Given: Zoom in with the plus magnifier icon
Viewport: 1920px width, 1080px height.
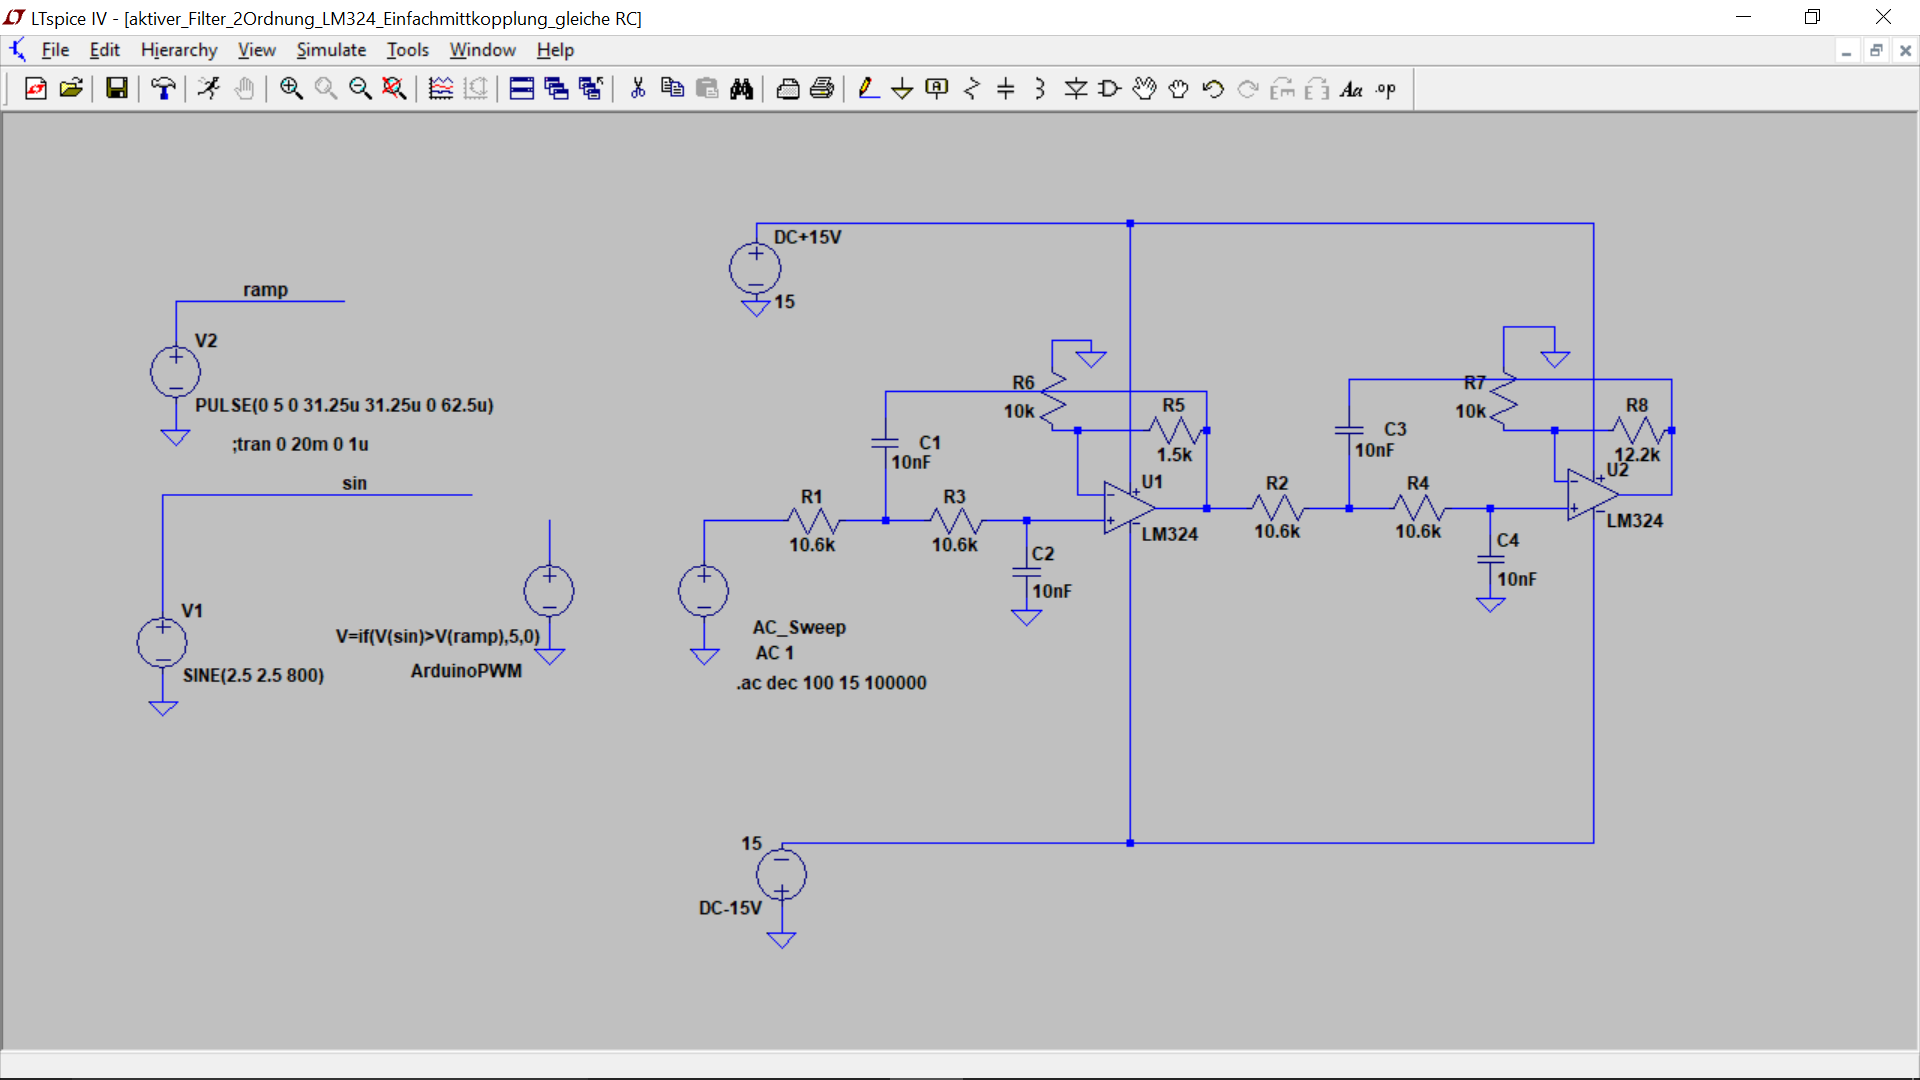Looking at the screenshot, I should tap(291, 89).
